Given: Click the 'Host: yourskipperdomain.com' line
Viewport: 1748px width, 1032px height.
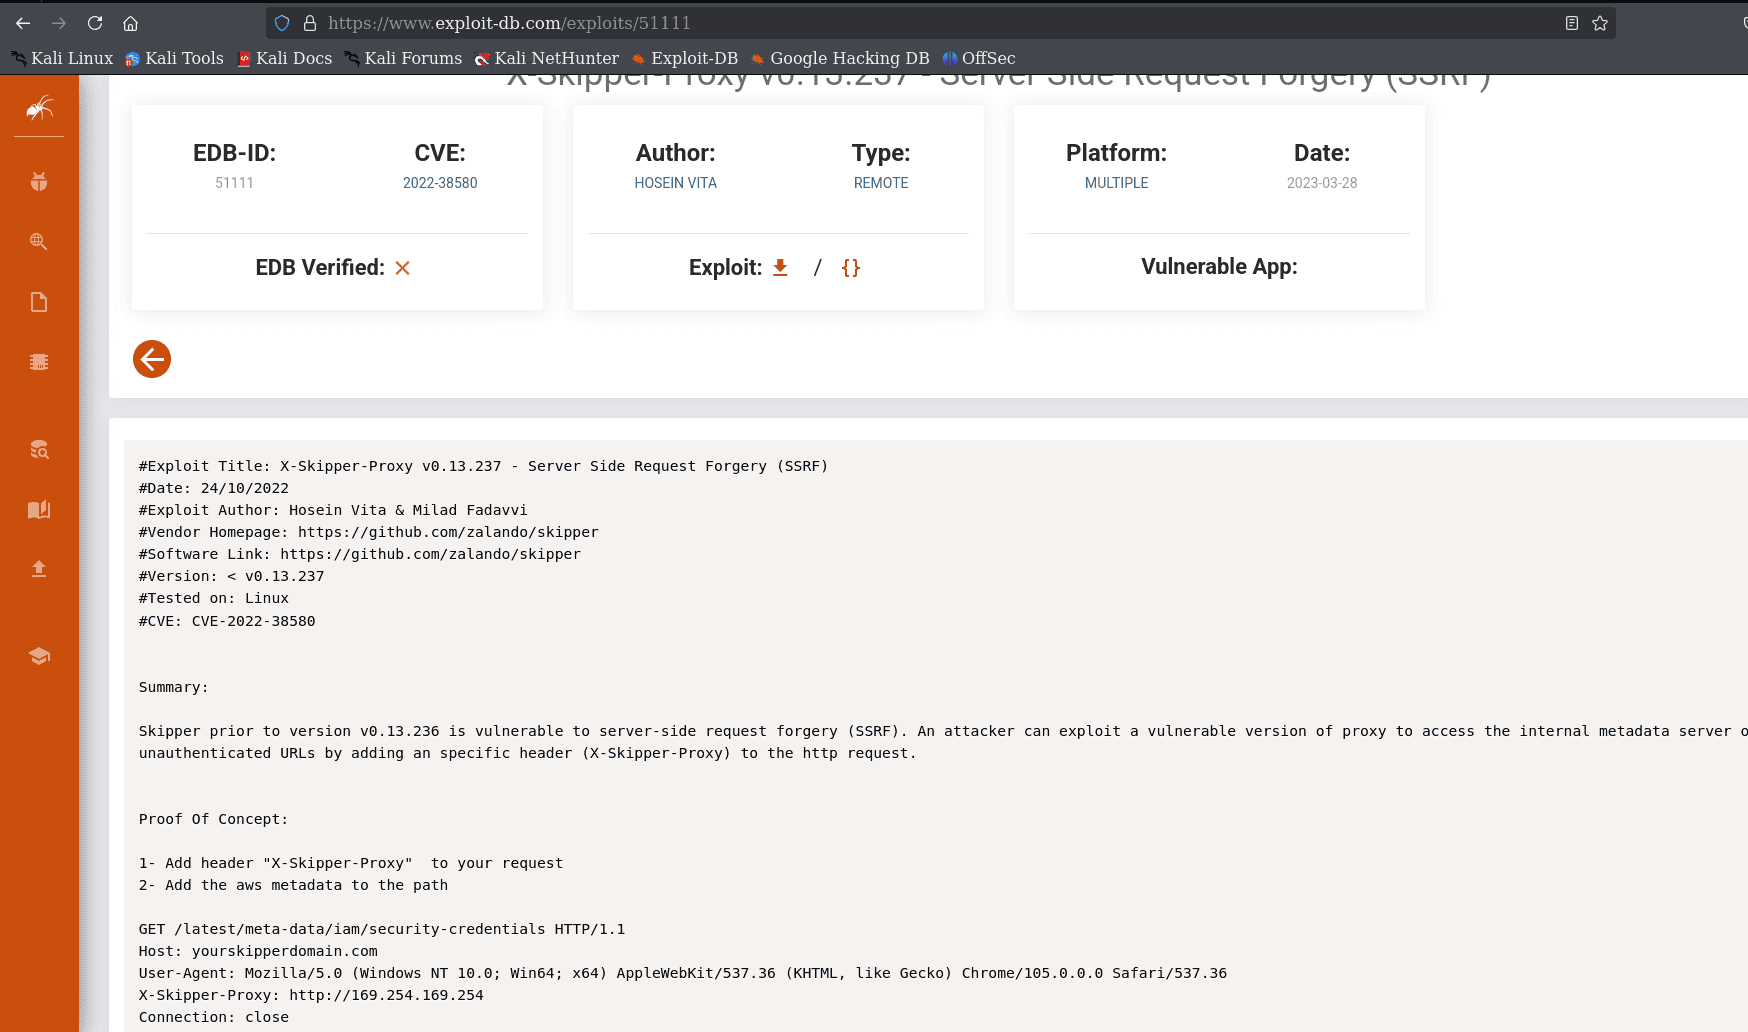Looking at the screenshot, I should point(258,951).
